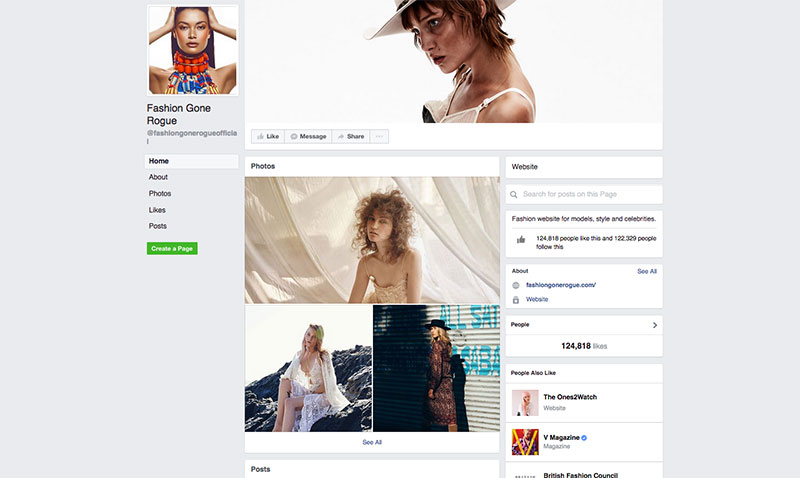Click the page description about models and style
This screenshot has height=478, width=800.
(584, 219)
